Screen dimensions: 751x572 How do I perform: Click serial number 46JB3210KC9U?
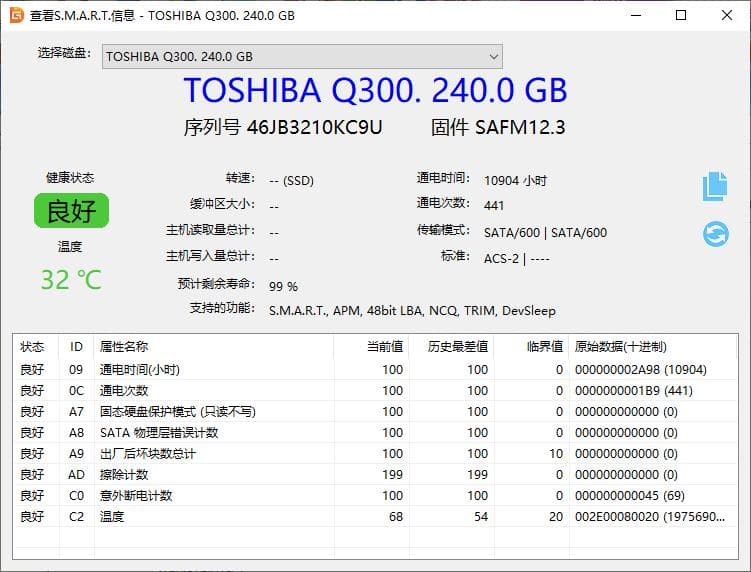coord(314,127)
